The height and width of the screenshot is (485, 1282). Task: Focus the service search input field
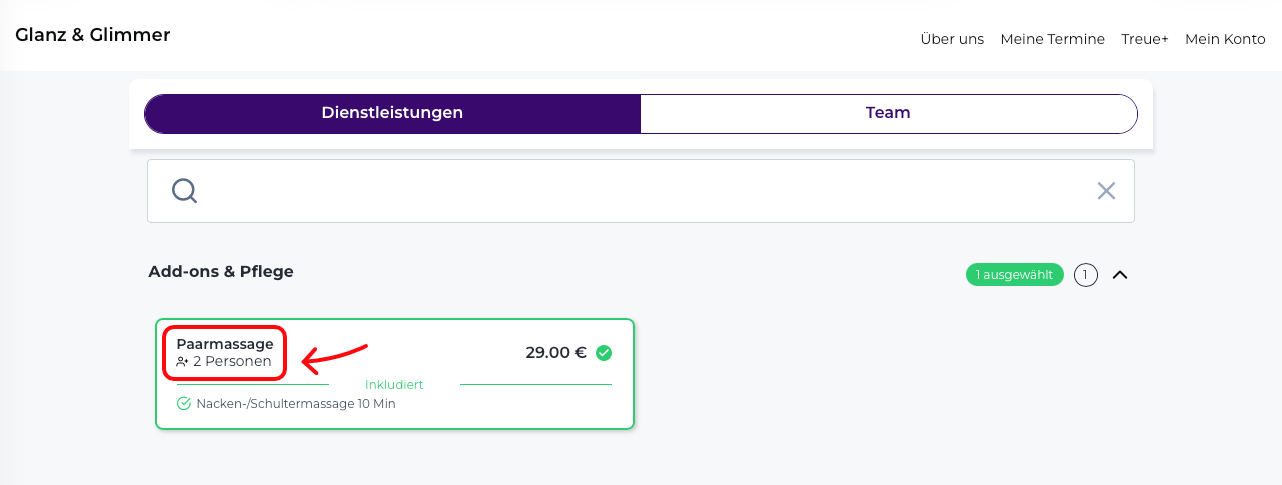pyautogui.click(x=640, y=191)
